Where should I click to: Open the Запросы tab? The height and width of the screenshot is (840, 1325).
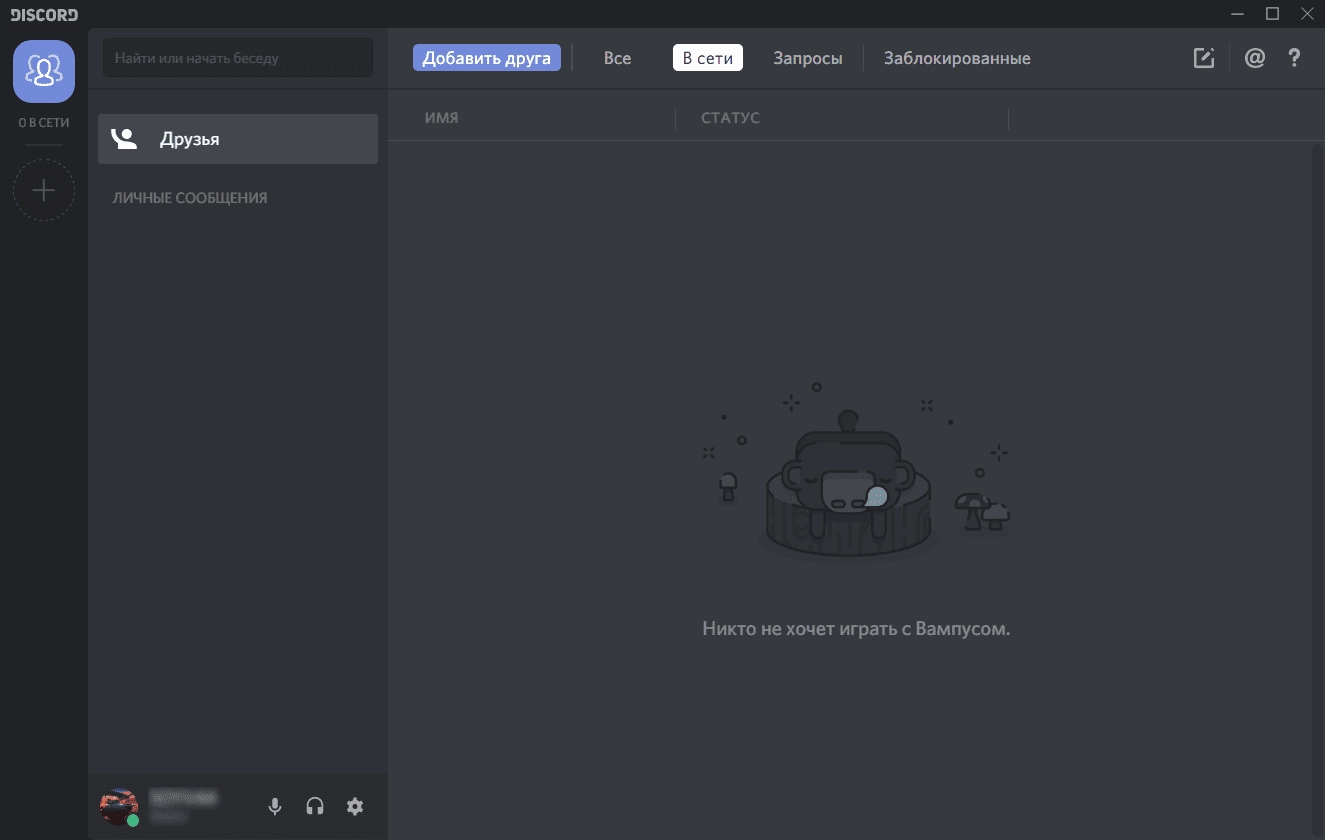pyautogui.click(x=808, y=58)
